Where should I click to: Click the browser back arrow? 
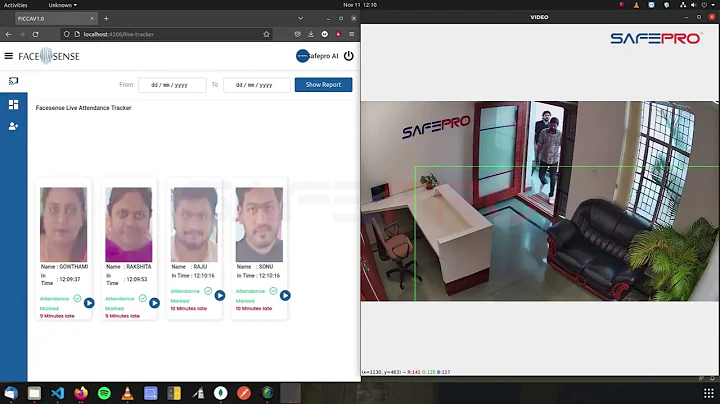click(x=8, y=34)
